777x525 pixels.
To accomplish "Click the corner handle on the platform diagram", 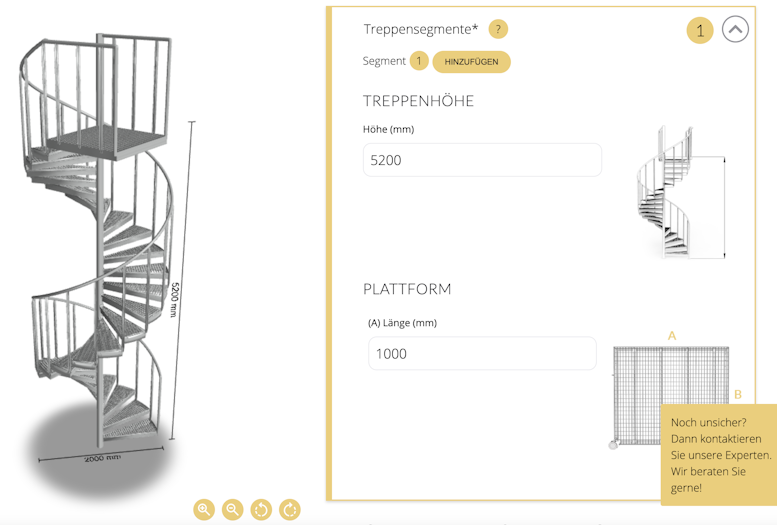I will coord(613,445).
